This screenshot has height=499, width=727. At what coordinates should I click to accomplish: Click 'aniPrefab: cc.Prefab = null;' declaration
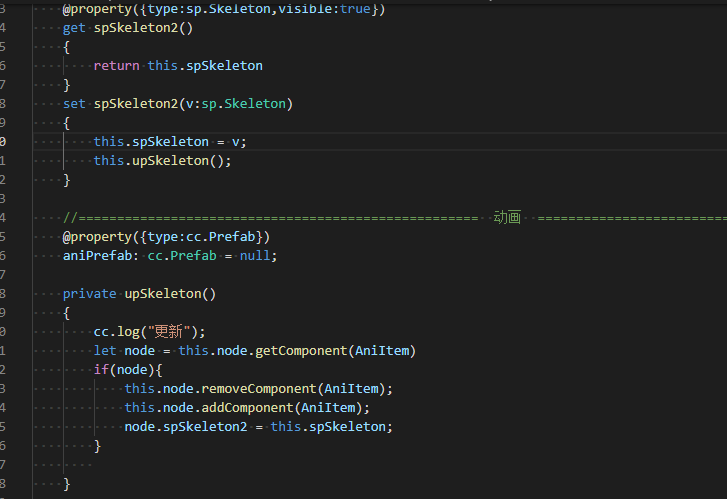pyautogui.click(x=170, y=256)
